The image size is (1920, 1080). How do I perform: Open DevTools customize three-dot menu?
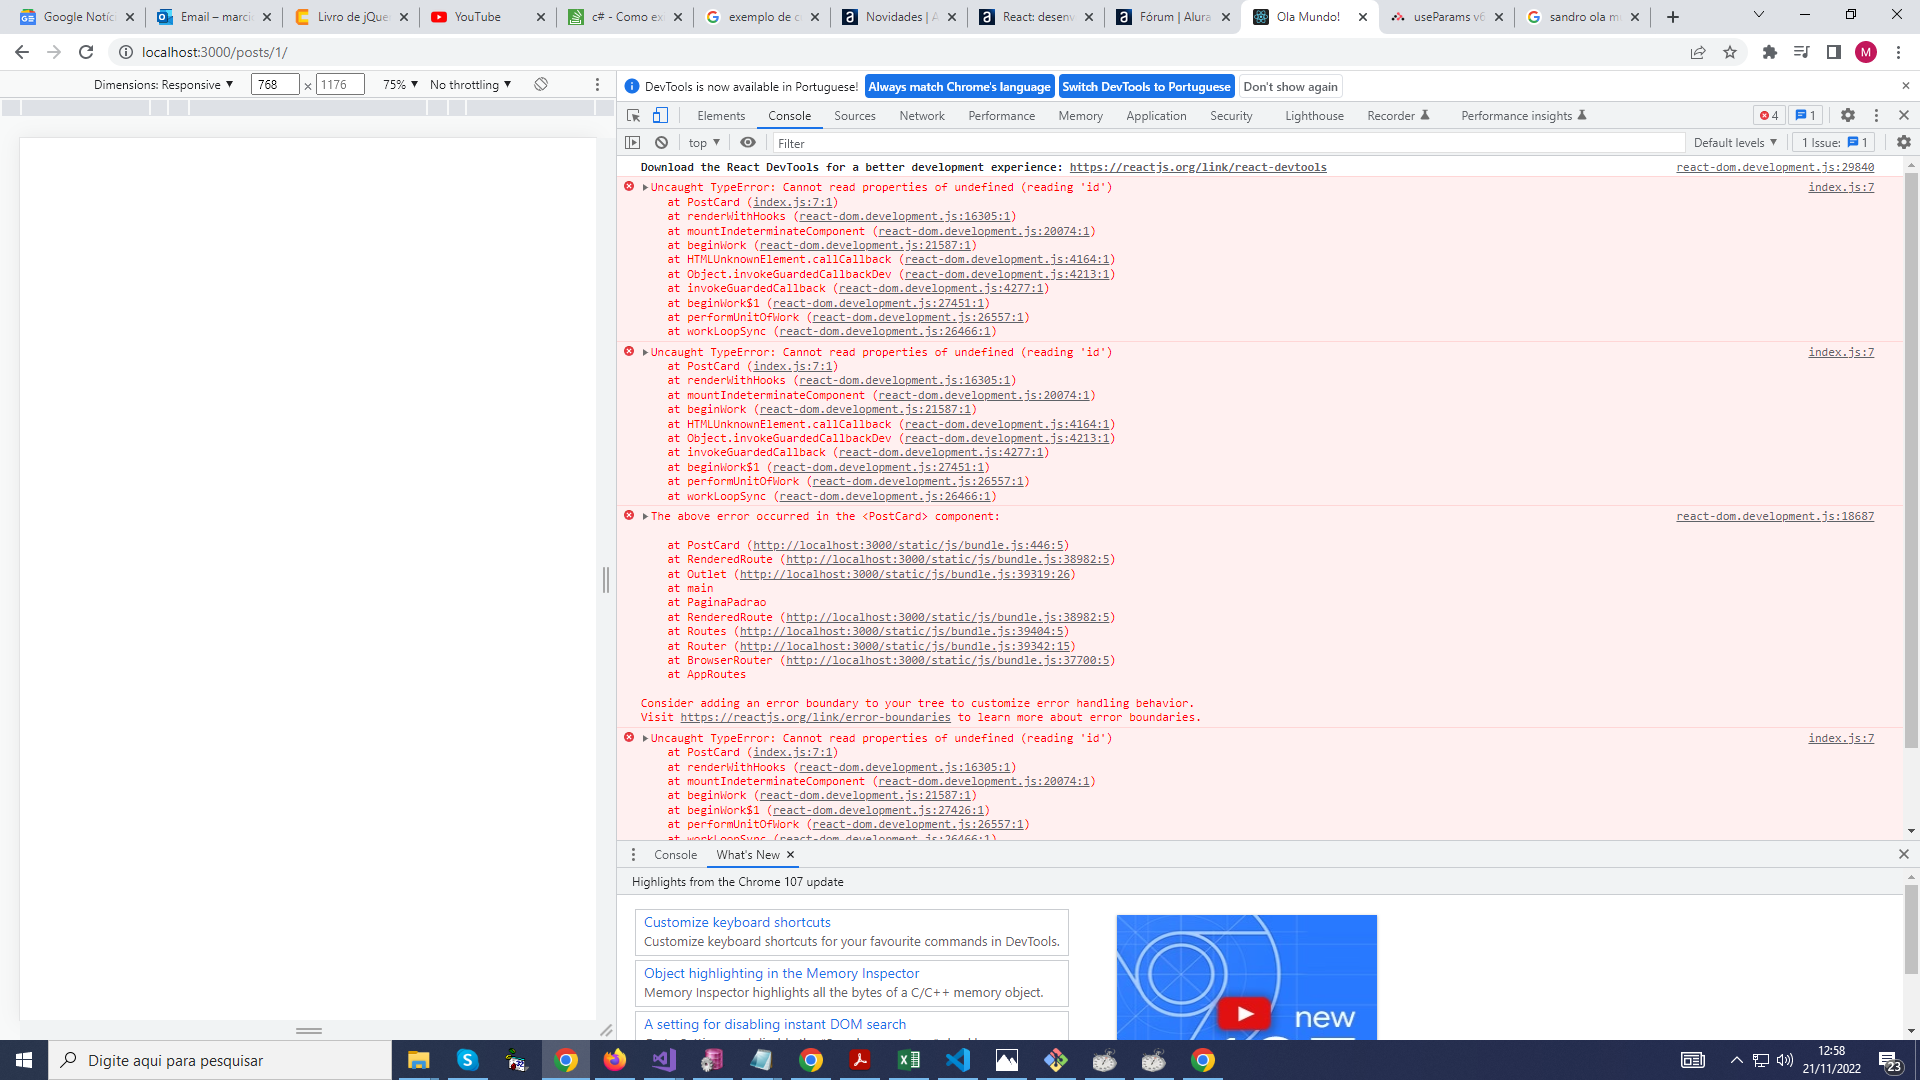tap(1876, 116)
